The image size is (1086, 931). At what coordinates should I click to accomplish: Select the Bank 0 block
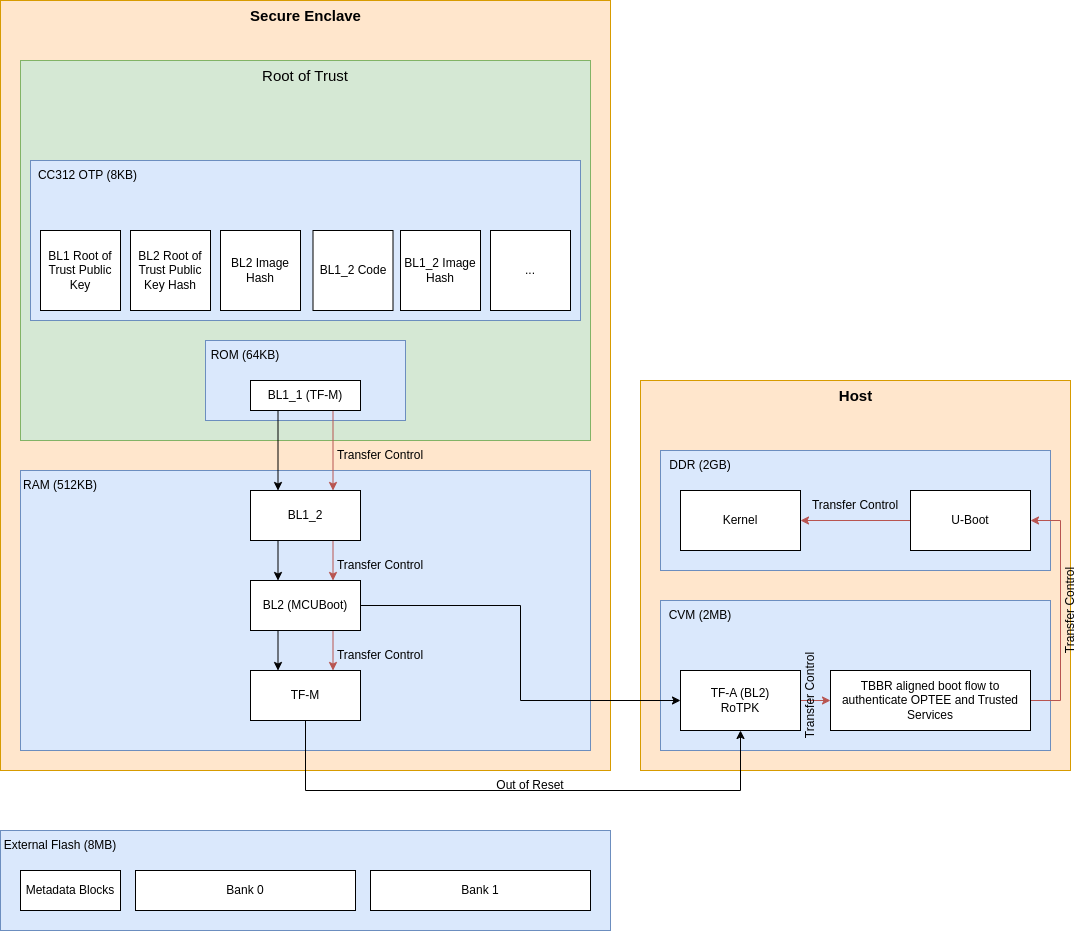(245, 890)
